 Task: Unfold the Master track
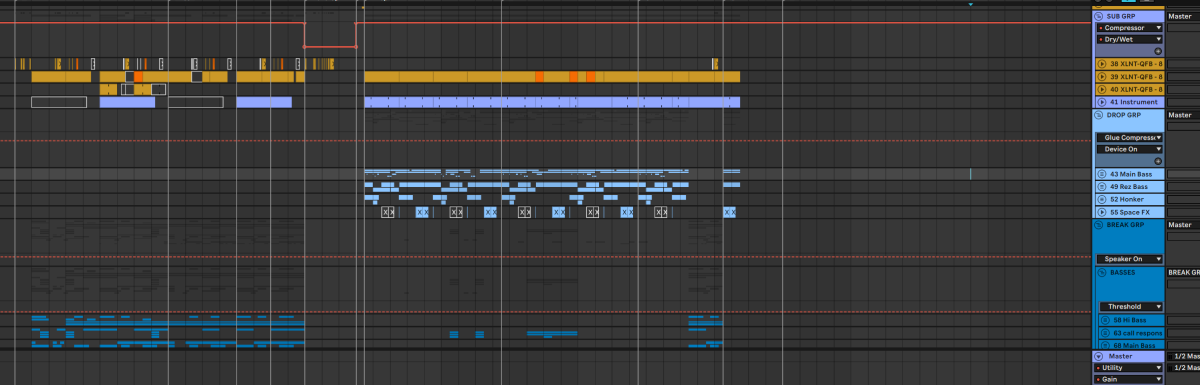click(1098, 356)
